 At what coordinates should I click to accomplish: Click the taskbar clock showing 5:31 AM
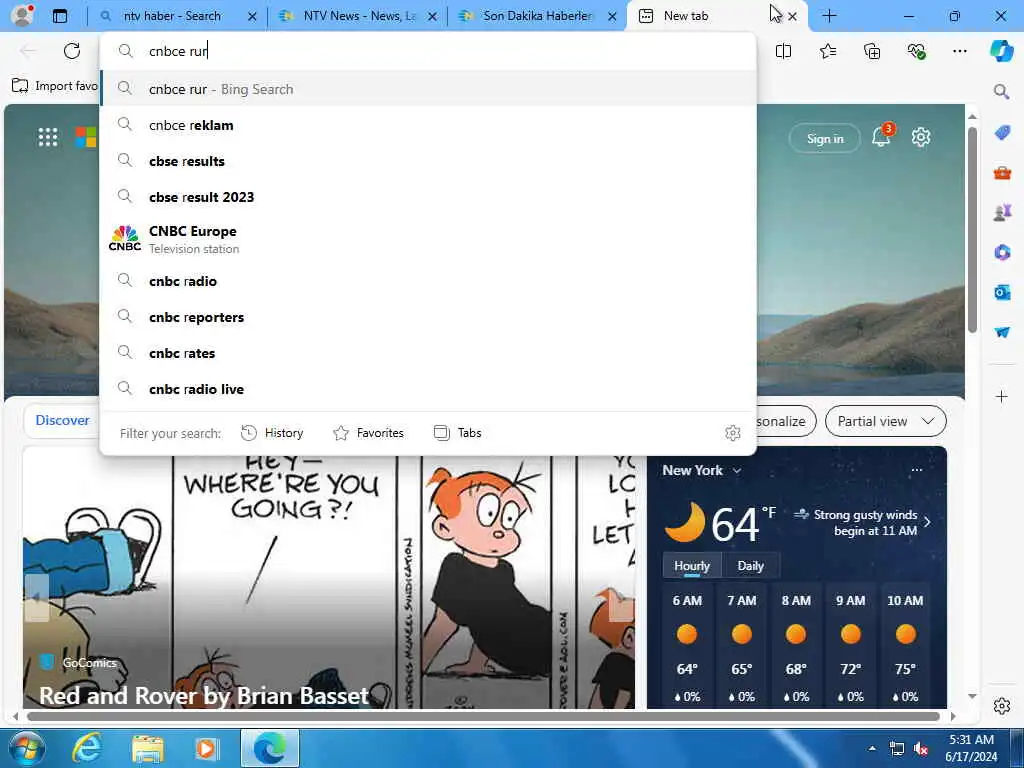click(972, 748)
